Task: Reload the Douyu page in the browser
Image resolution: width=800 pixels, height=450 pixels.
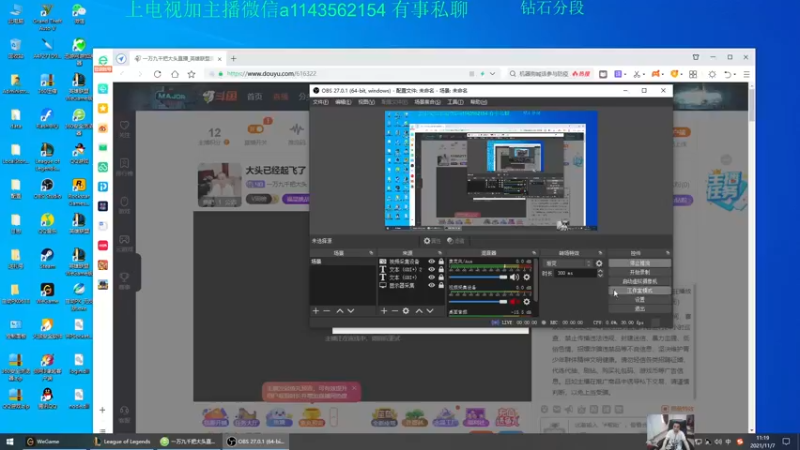Action: pyautogui.click(x=158, y=74)
